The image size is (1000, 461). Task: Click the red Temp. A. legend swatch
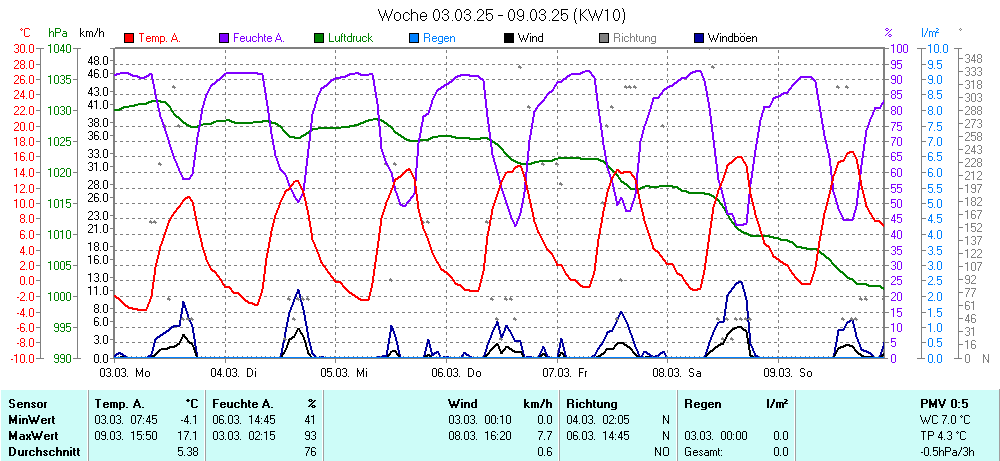point(129,38)
